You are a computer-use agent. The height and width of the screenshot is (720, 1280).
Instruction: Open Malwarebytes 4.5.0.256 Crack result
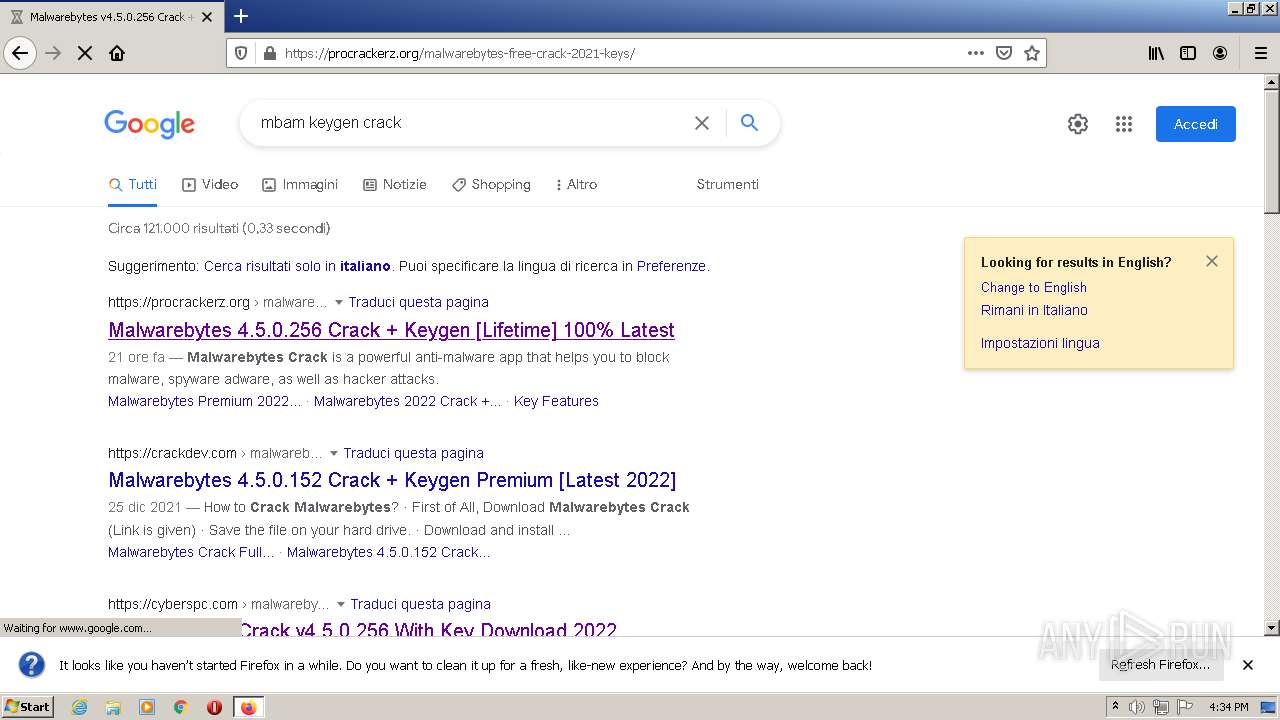[x=391, y=330]
